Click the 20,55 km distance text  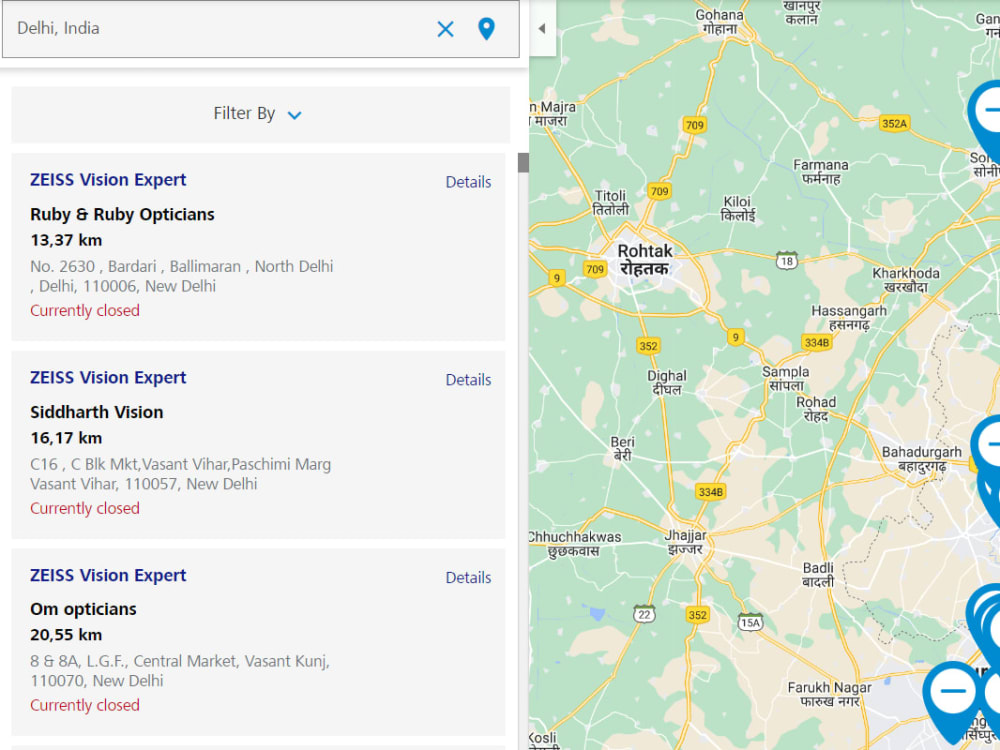(x=66, y=635)
